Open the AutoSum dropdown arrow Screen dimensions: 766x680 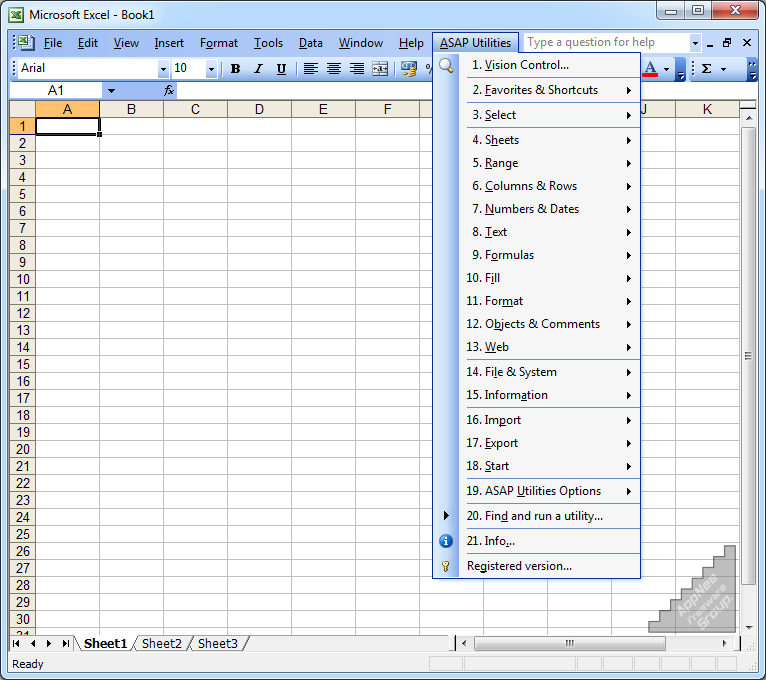click(x=723, y=69)
